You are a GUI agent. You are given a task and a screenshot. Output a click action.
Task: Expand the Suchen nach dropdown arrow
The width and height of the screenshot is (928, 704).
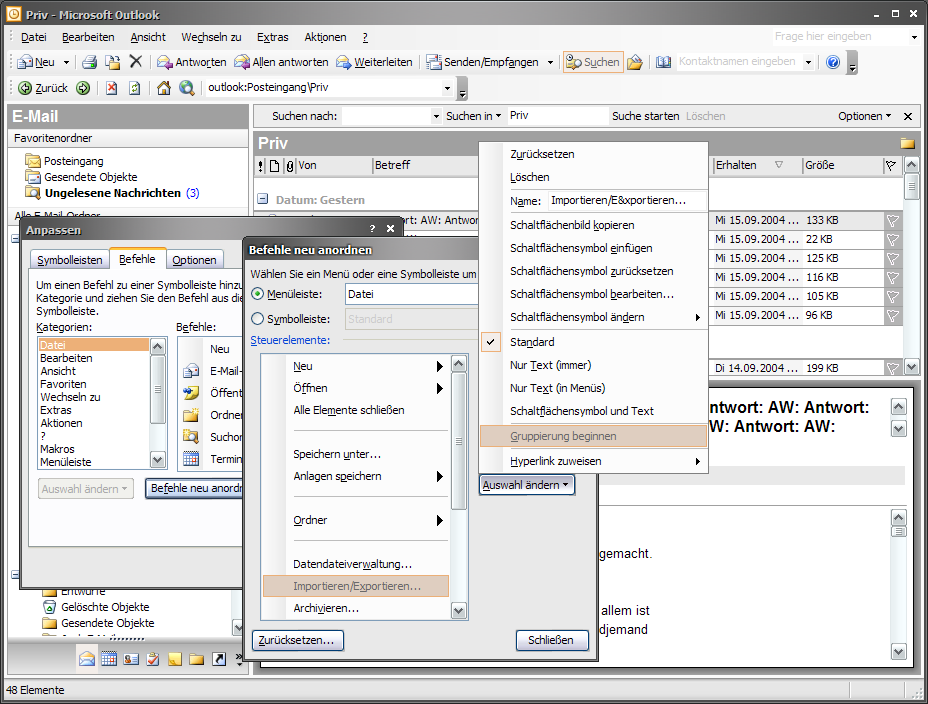click(x=436, y=117)
